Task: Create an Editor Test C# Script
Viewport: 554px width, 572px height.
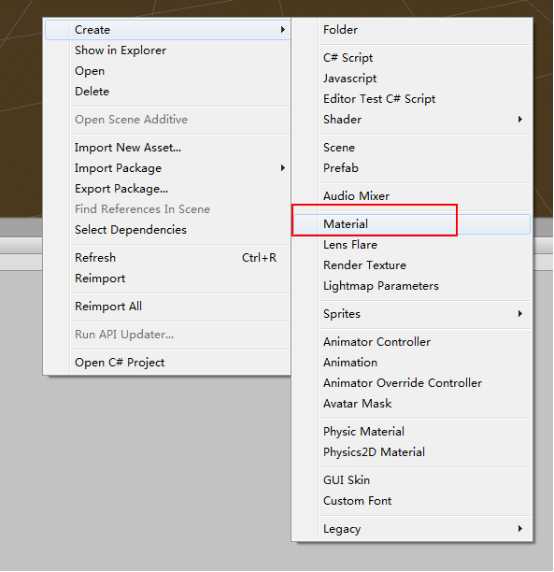Action: click(412, 98)
